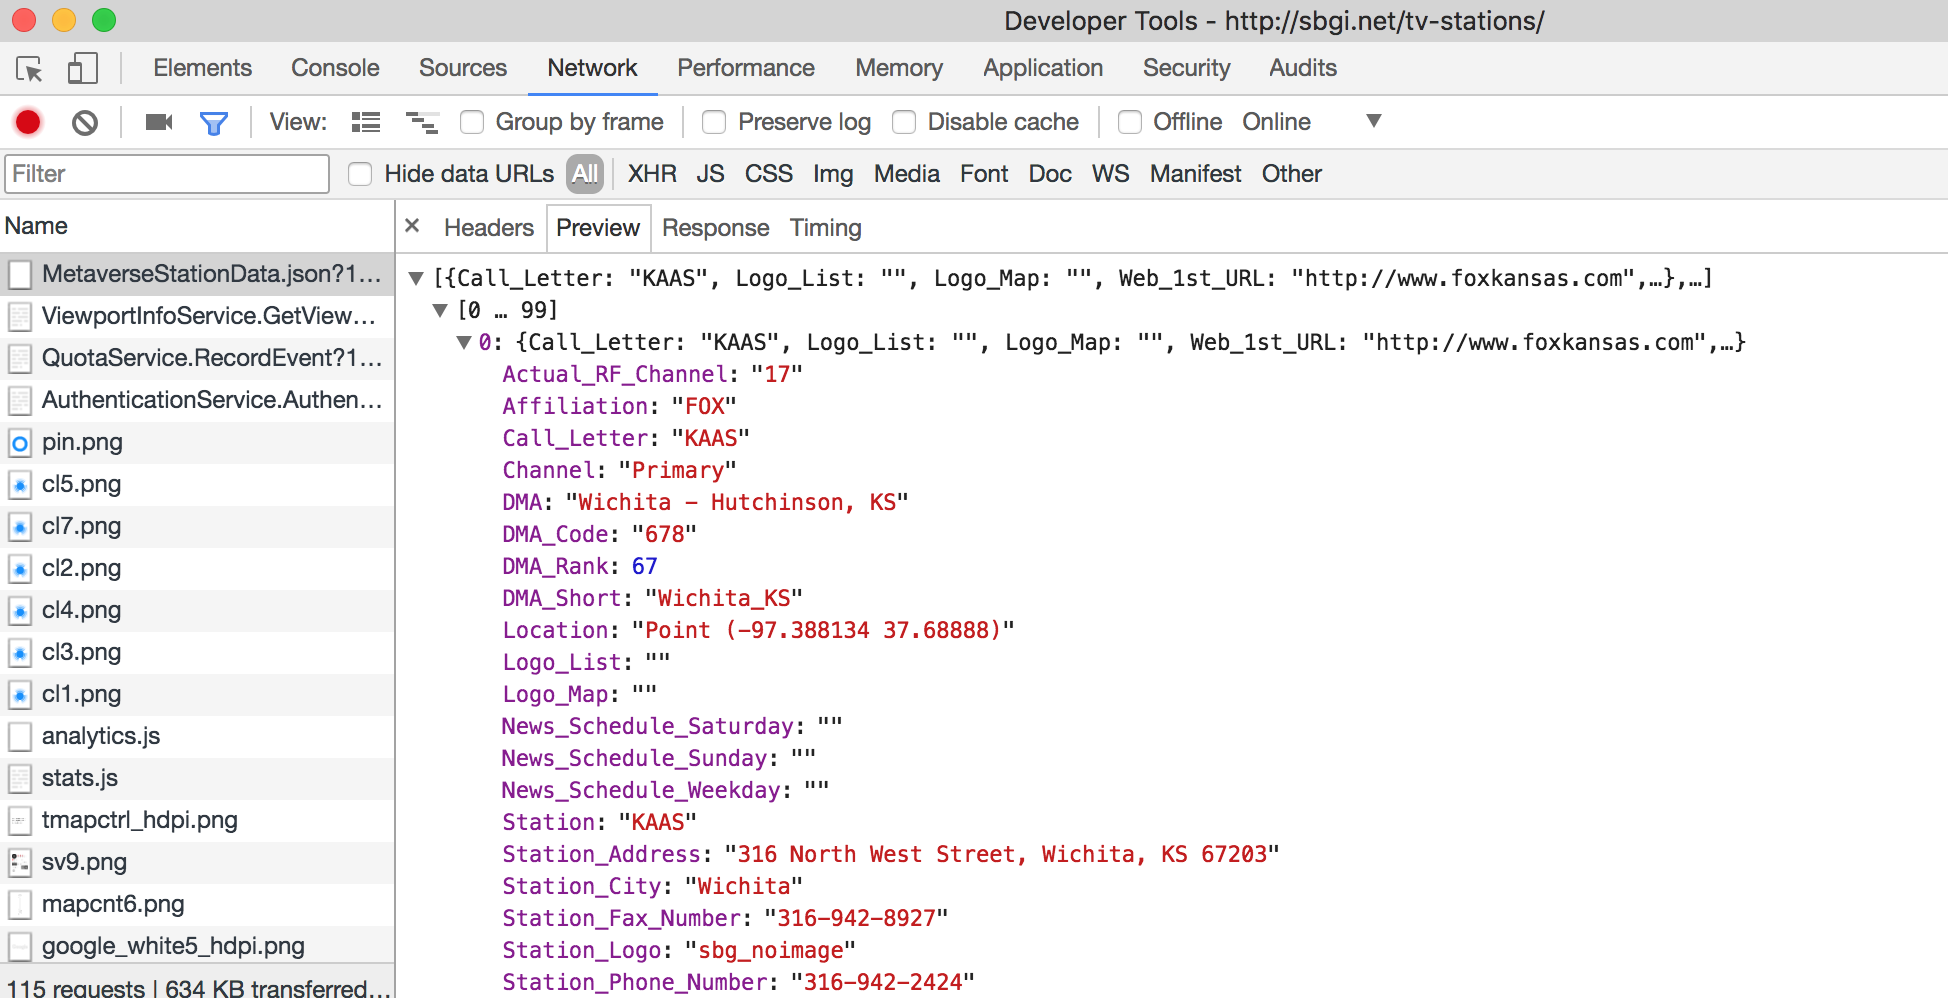This screenshot has width=1948, height=998.
Task: Toggle the device toolbar icon
Action: [82, 69]
